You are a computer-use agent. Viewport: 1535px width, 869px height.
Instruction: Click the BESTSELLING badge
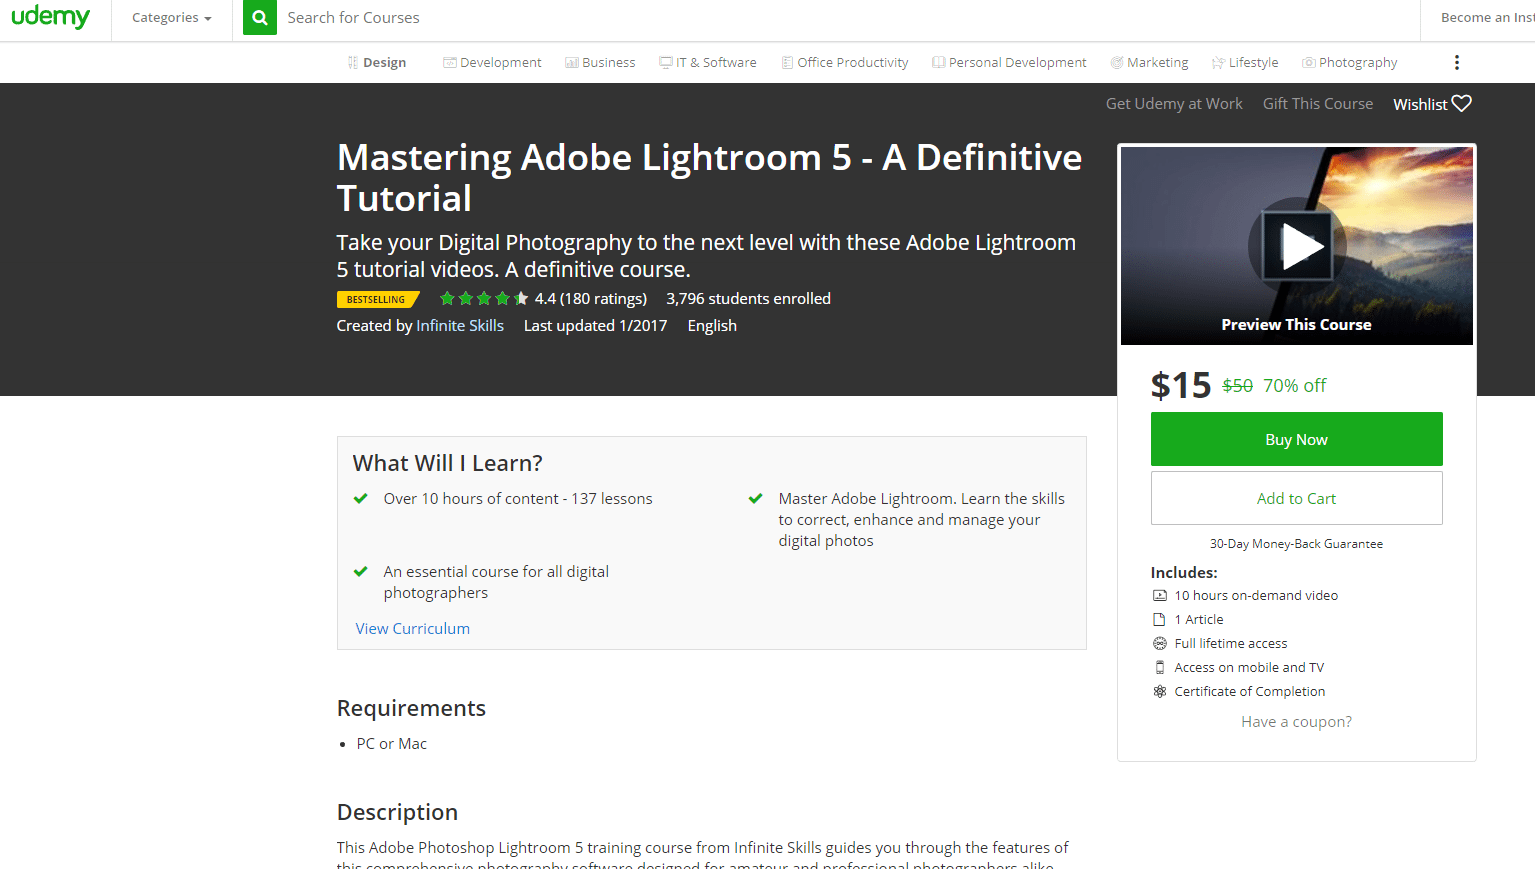(x=378, y=299)
